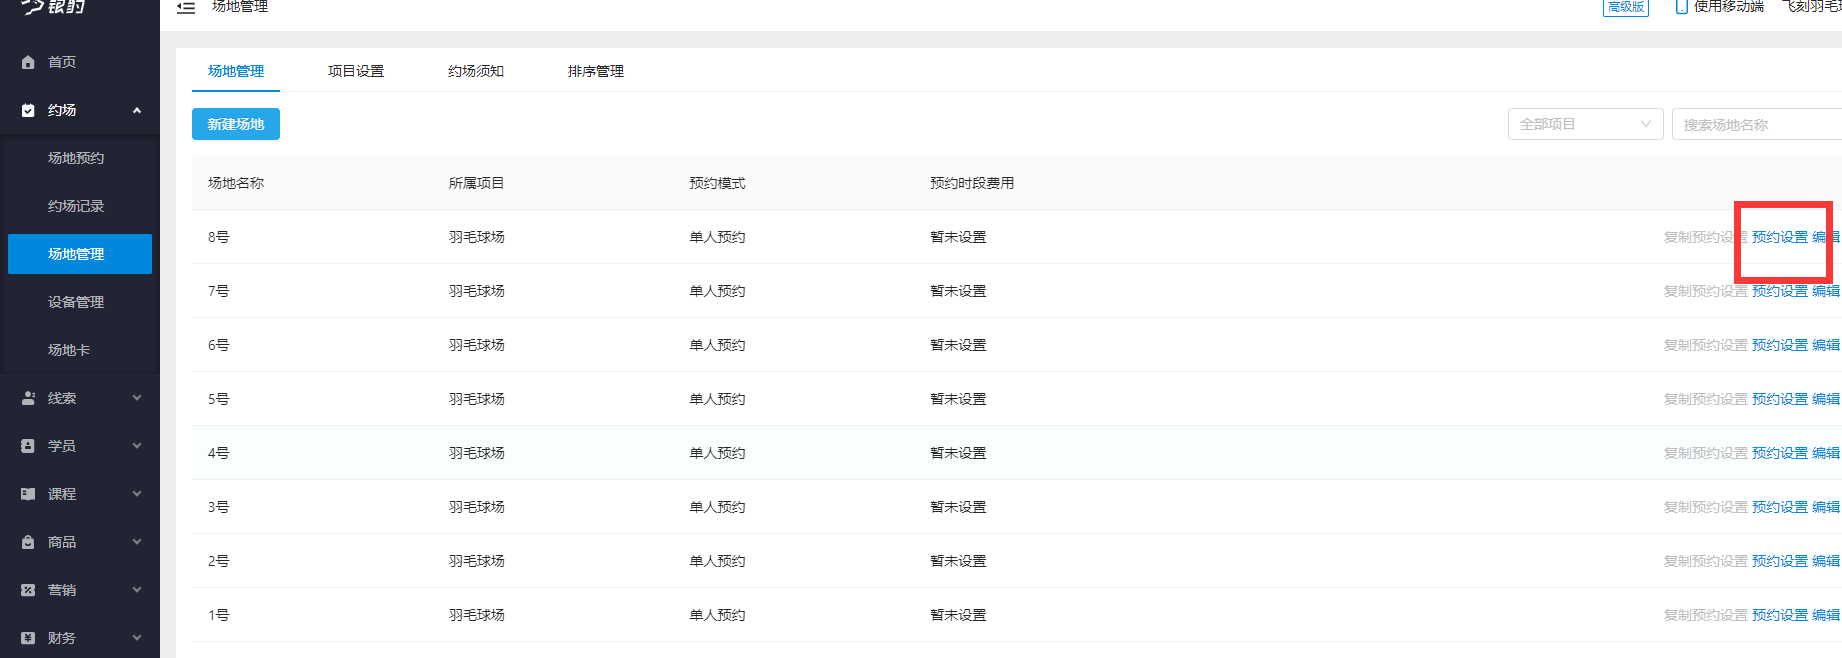Click the 线索 people icon
Viewport: 1842px width, 658px height.
pyautogui.click(x=28, y=398)
